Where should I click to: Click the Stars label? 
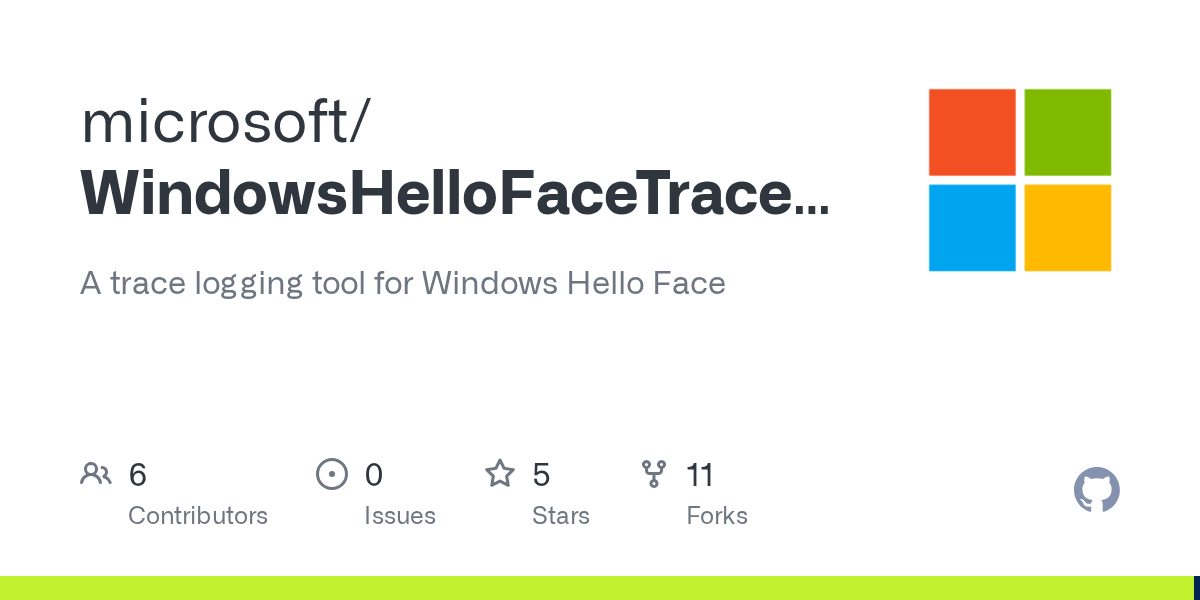[561, 516]
